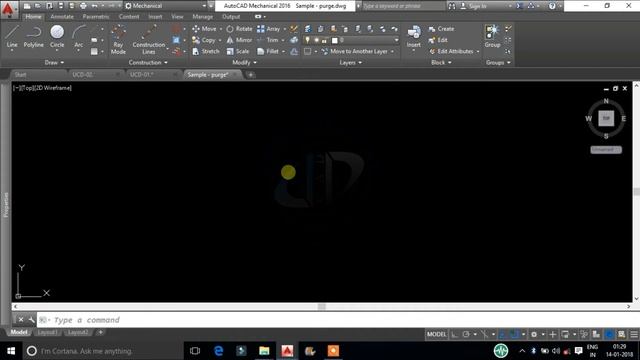
Task: Open a new drawing tab with plus
Action: point(250,75)
